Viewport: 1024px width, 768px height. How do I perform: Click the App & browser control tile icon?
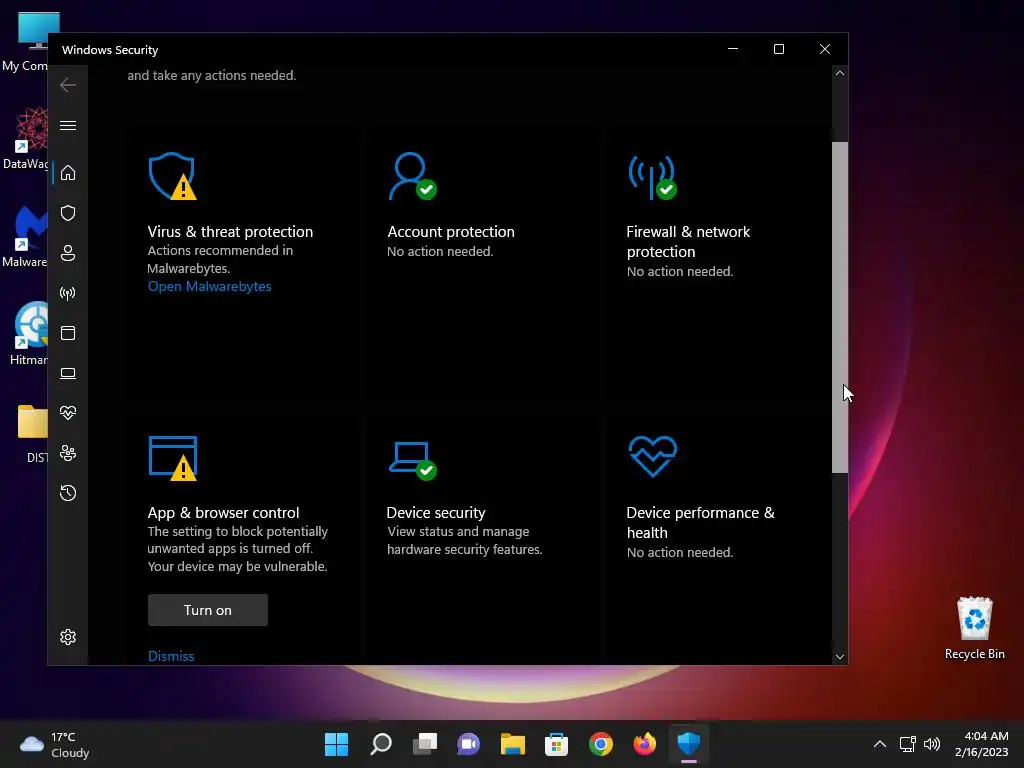pos(172,458)
